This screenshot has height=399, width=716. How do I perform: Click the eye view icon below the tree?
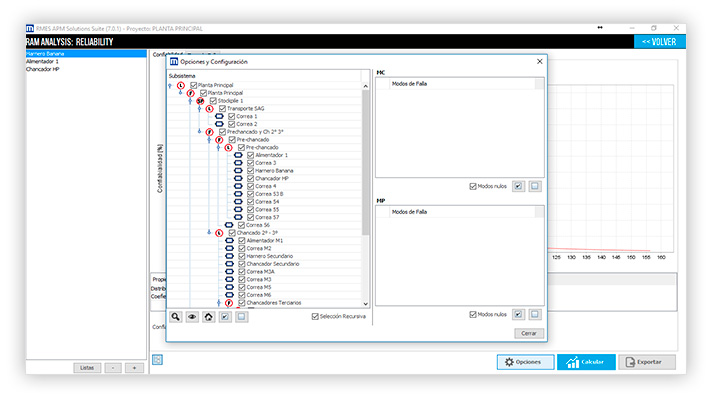point(192,316)
